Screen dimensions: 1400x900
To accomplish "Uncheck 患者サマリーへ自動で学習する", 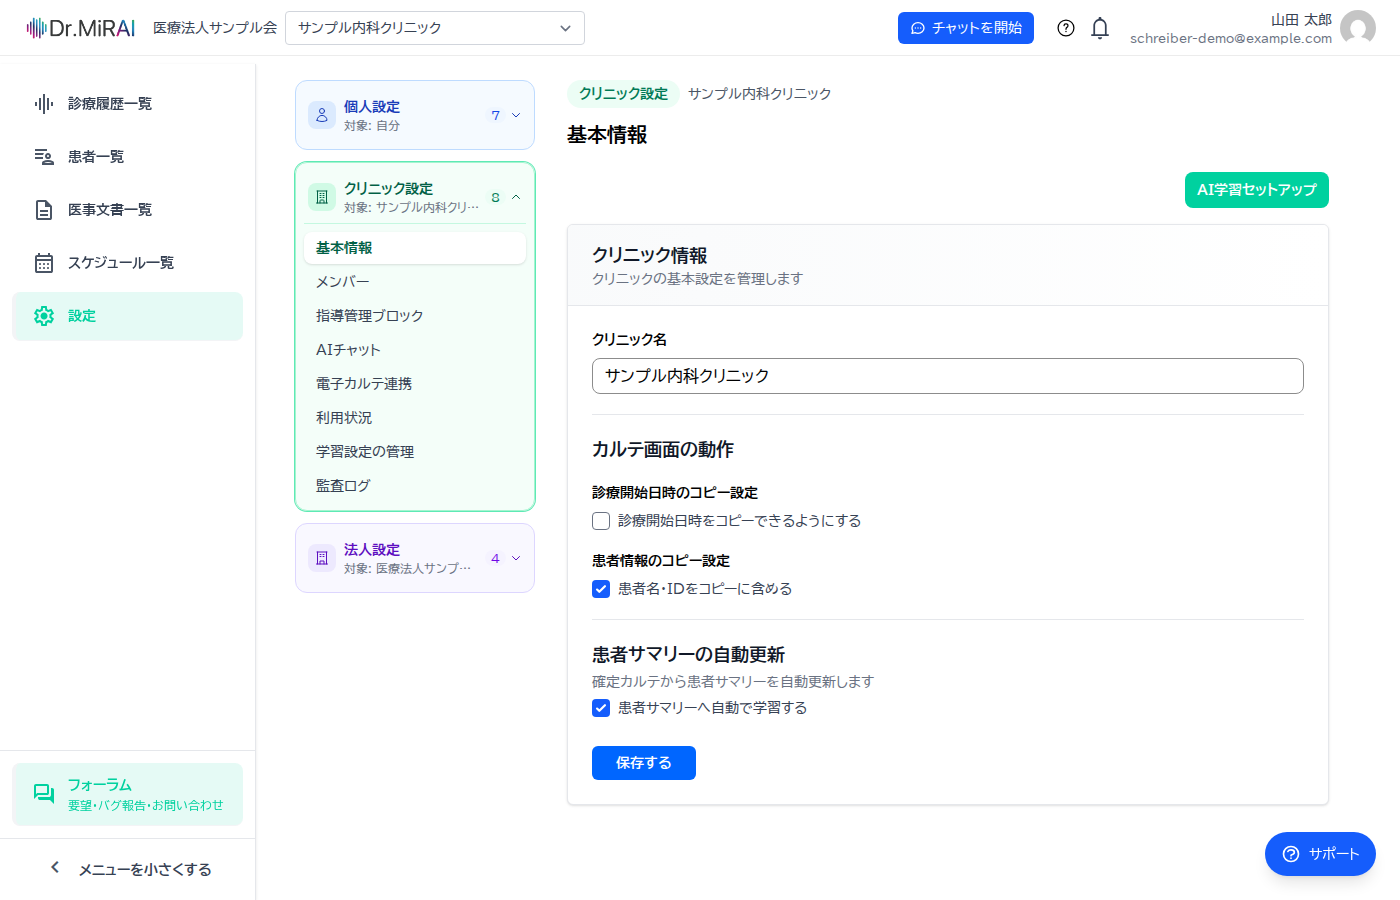I will (601, 708).
